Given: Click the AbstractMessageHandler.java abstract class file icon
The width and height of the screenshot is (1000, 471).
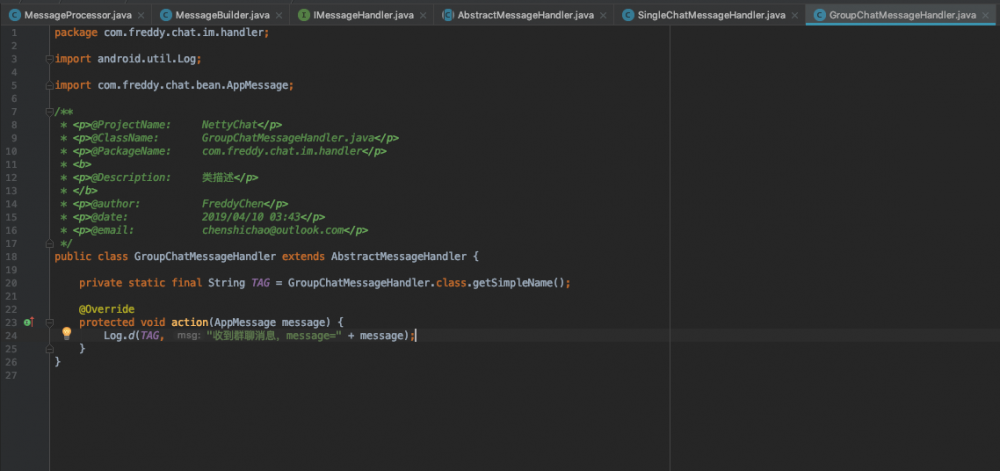Looking at the screenshot, I should 447,15.
